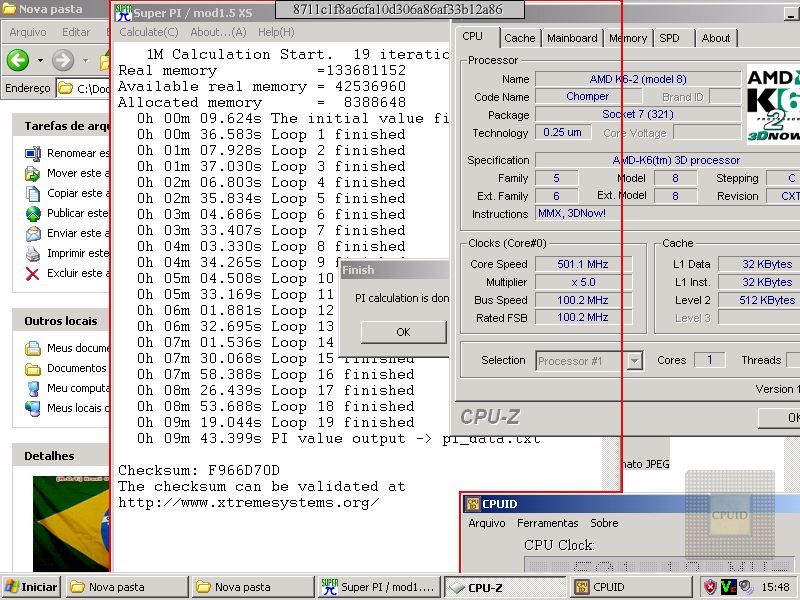Open Ferramentas menu in CPUID window

coord(547,523)
